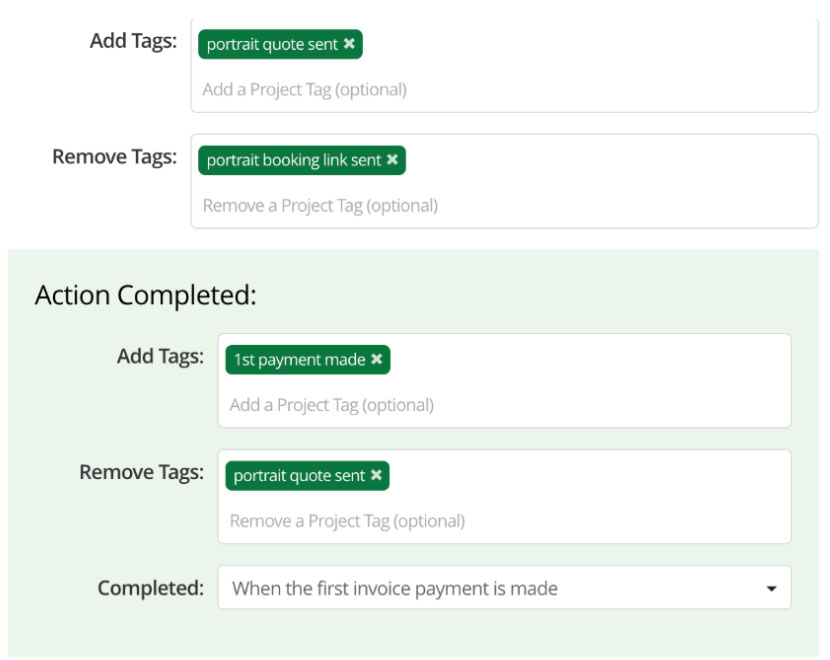Click x on 'portrait quote sent' under Action Completed
830x660 pixels.
point(376,475)
